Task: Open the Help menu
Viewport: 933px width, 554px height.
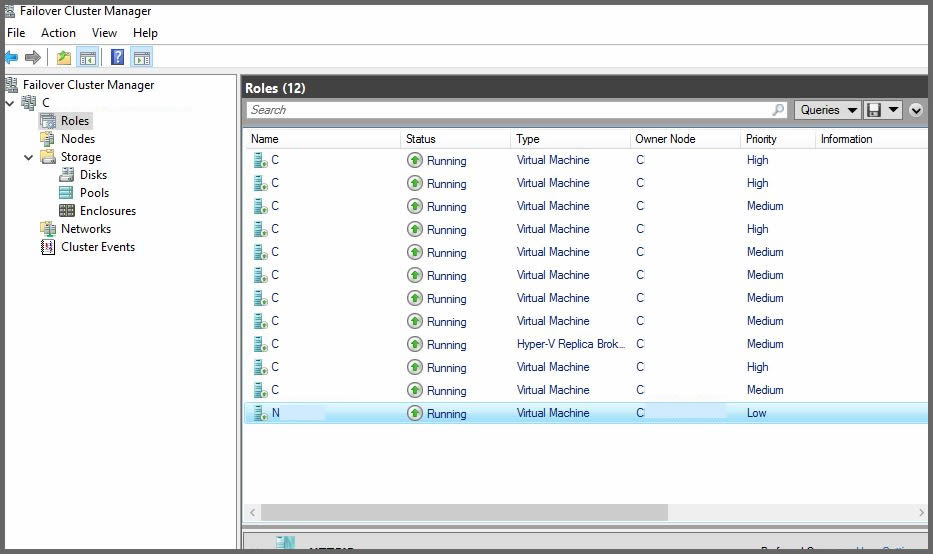Action: coord(145,33)
